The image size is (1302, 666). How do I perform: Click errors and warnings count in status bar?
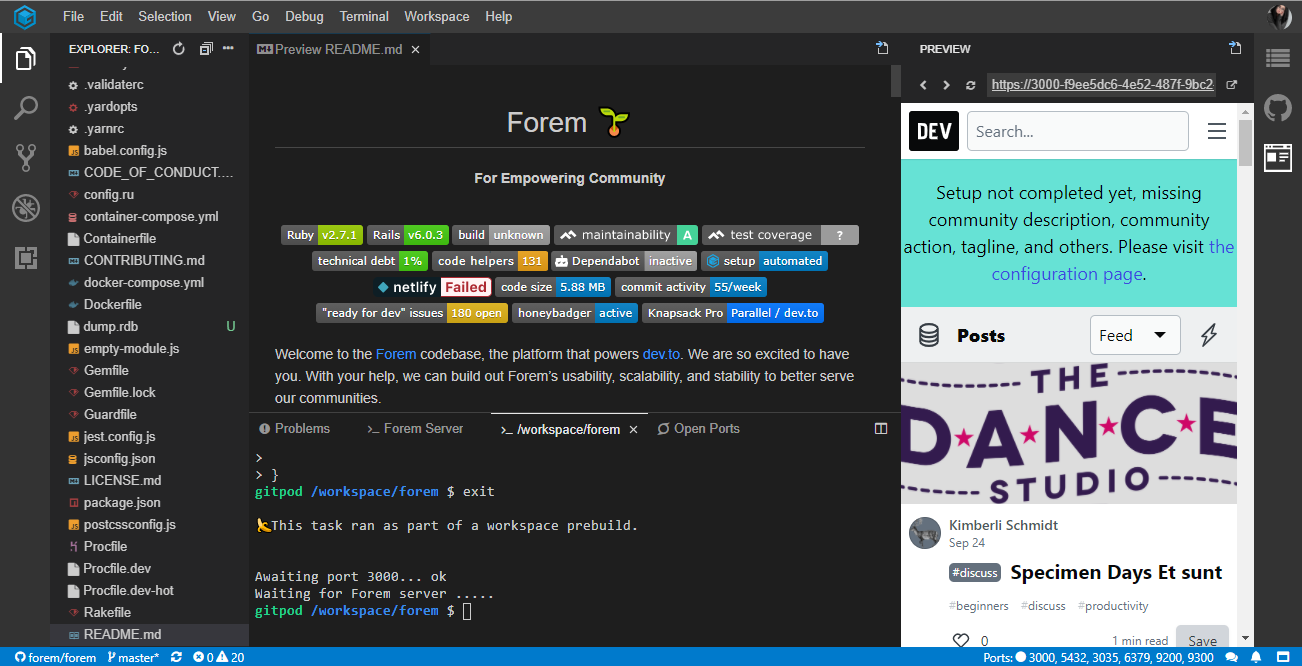(x=219, y=657)
